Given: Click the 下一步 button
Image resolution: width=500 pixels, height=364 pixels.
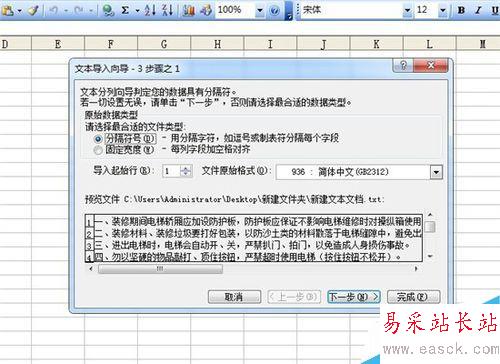Looking at the screenshot, I should click(354, 296).
